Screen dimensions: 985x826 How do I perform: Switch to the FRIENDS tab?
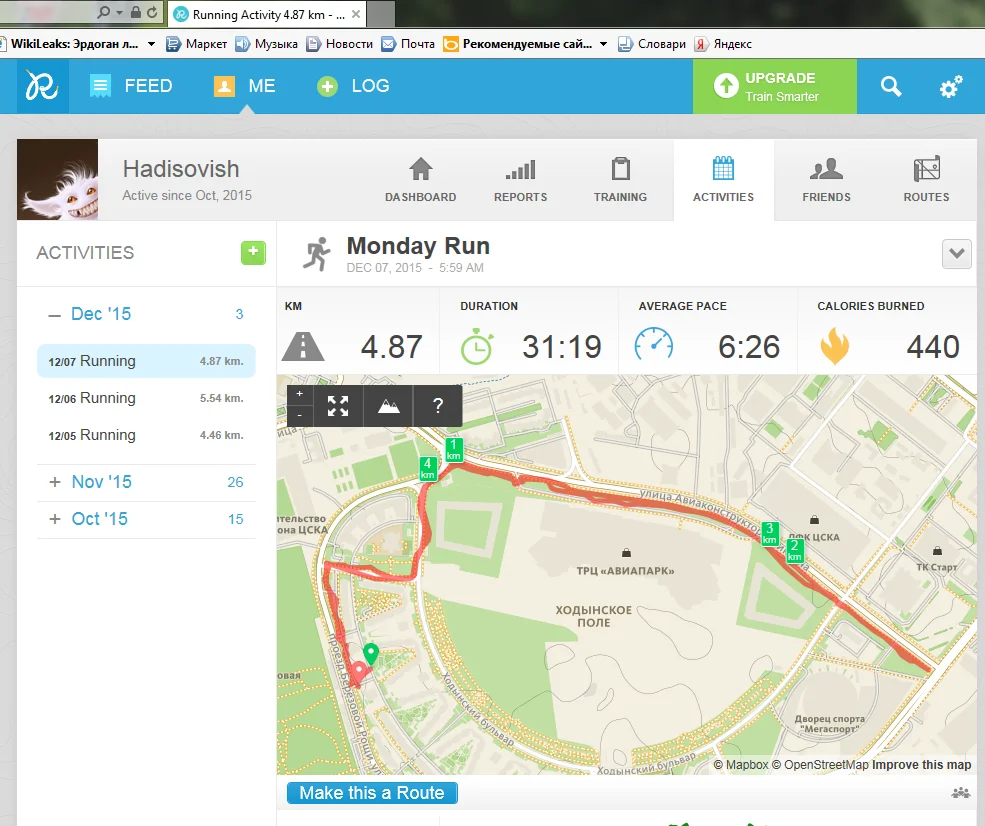[826, 180]
